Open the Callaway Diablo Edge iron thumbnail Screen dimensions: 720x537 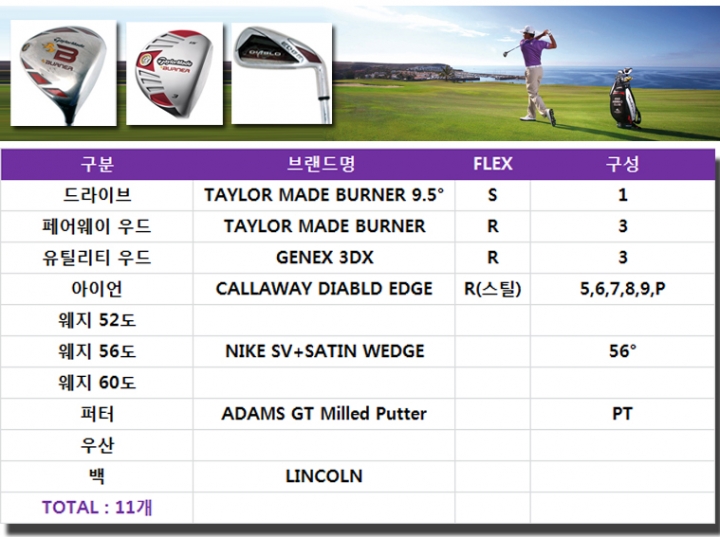click(x=282, y=73)
